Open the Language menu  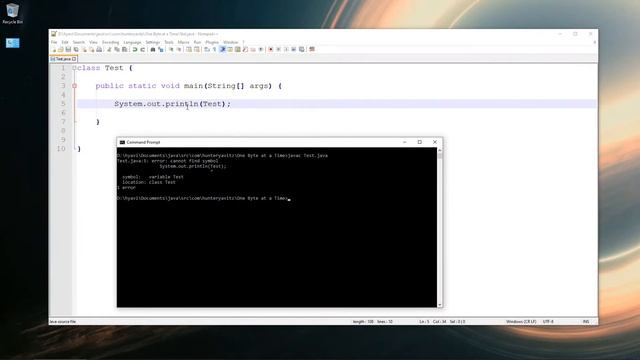(x=132, y=42)
